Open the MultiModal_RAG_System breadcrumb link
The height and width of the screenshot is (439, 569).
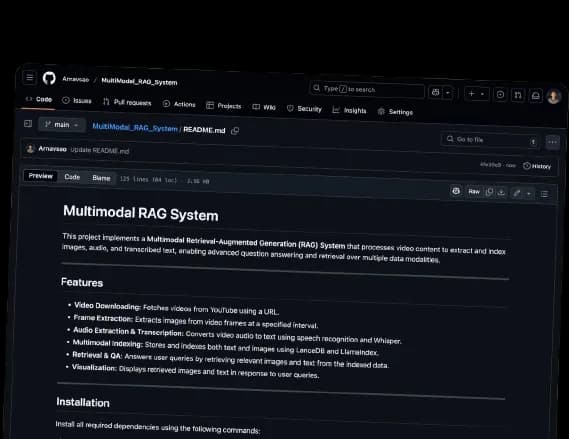coord(135,127)
